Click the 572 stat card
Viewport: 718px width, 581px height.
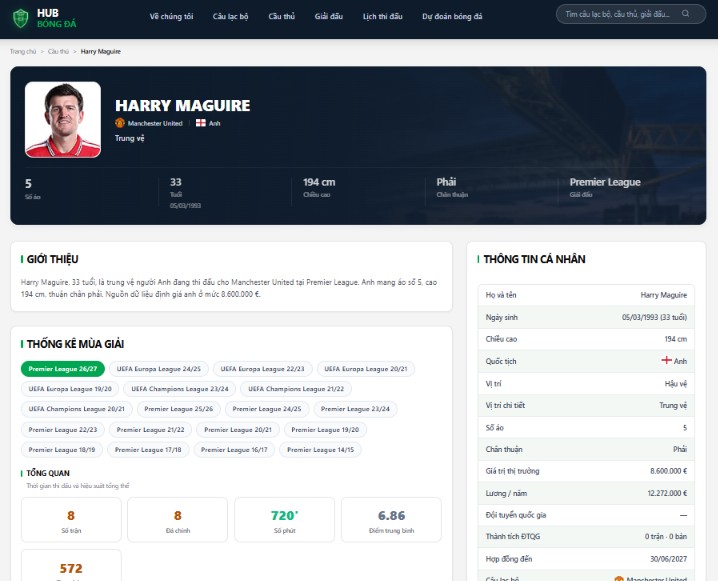point(71,566)
